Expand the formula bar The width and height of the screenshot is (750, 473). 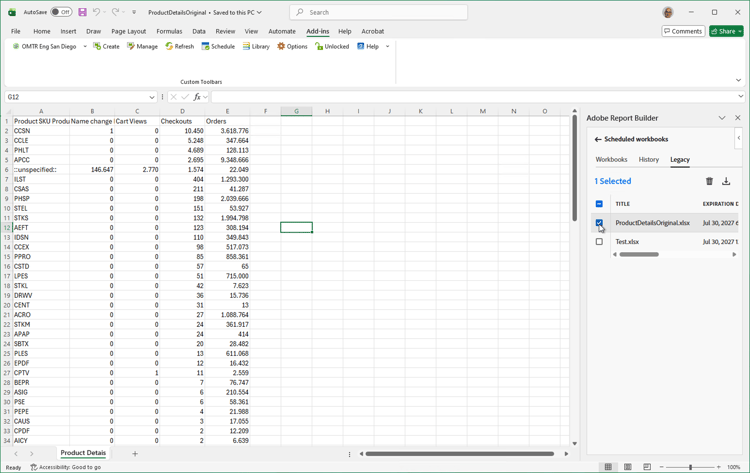tap(740, 97)
